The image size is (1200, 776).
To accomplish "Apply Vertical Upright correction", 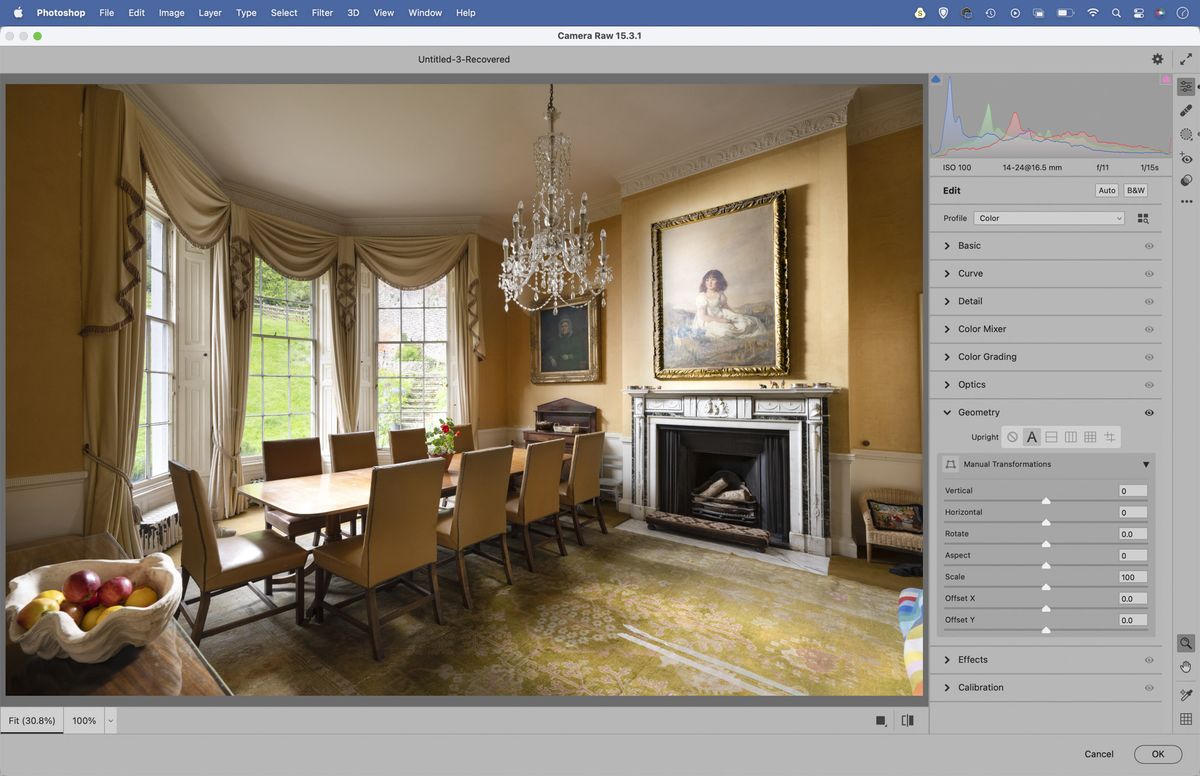I will click(x=1070, y=437).
